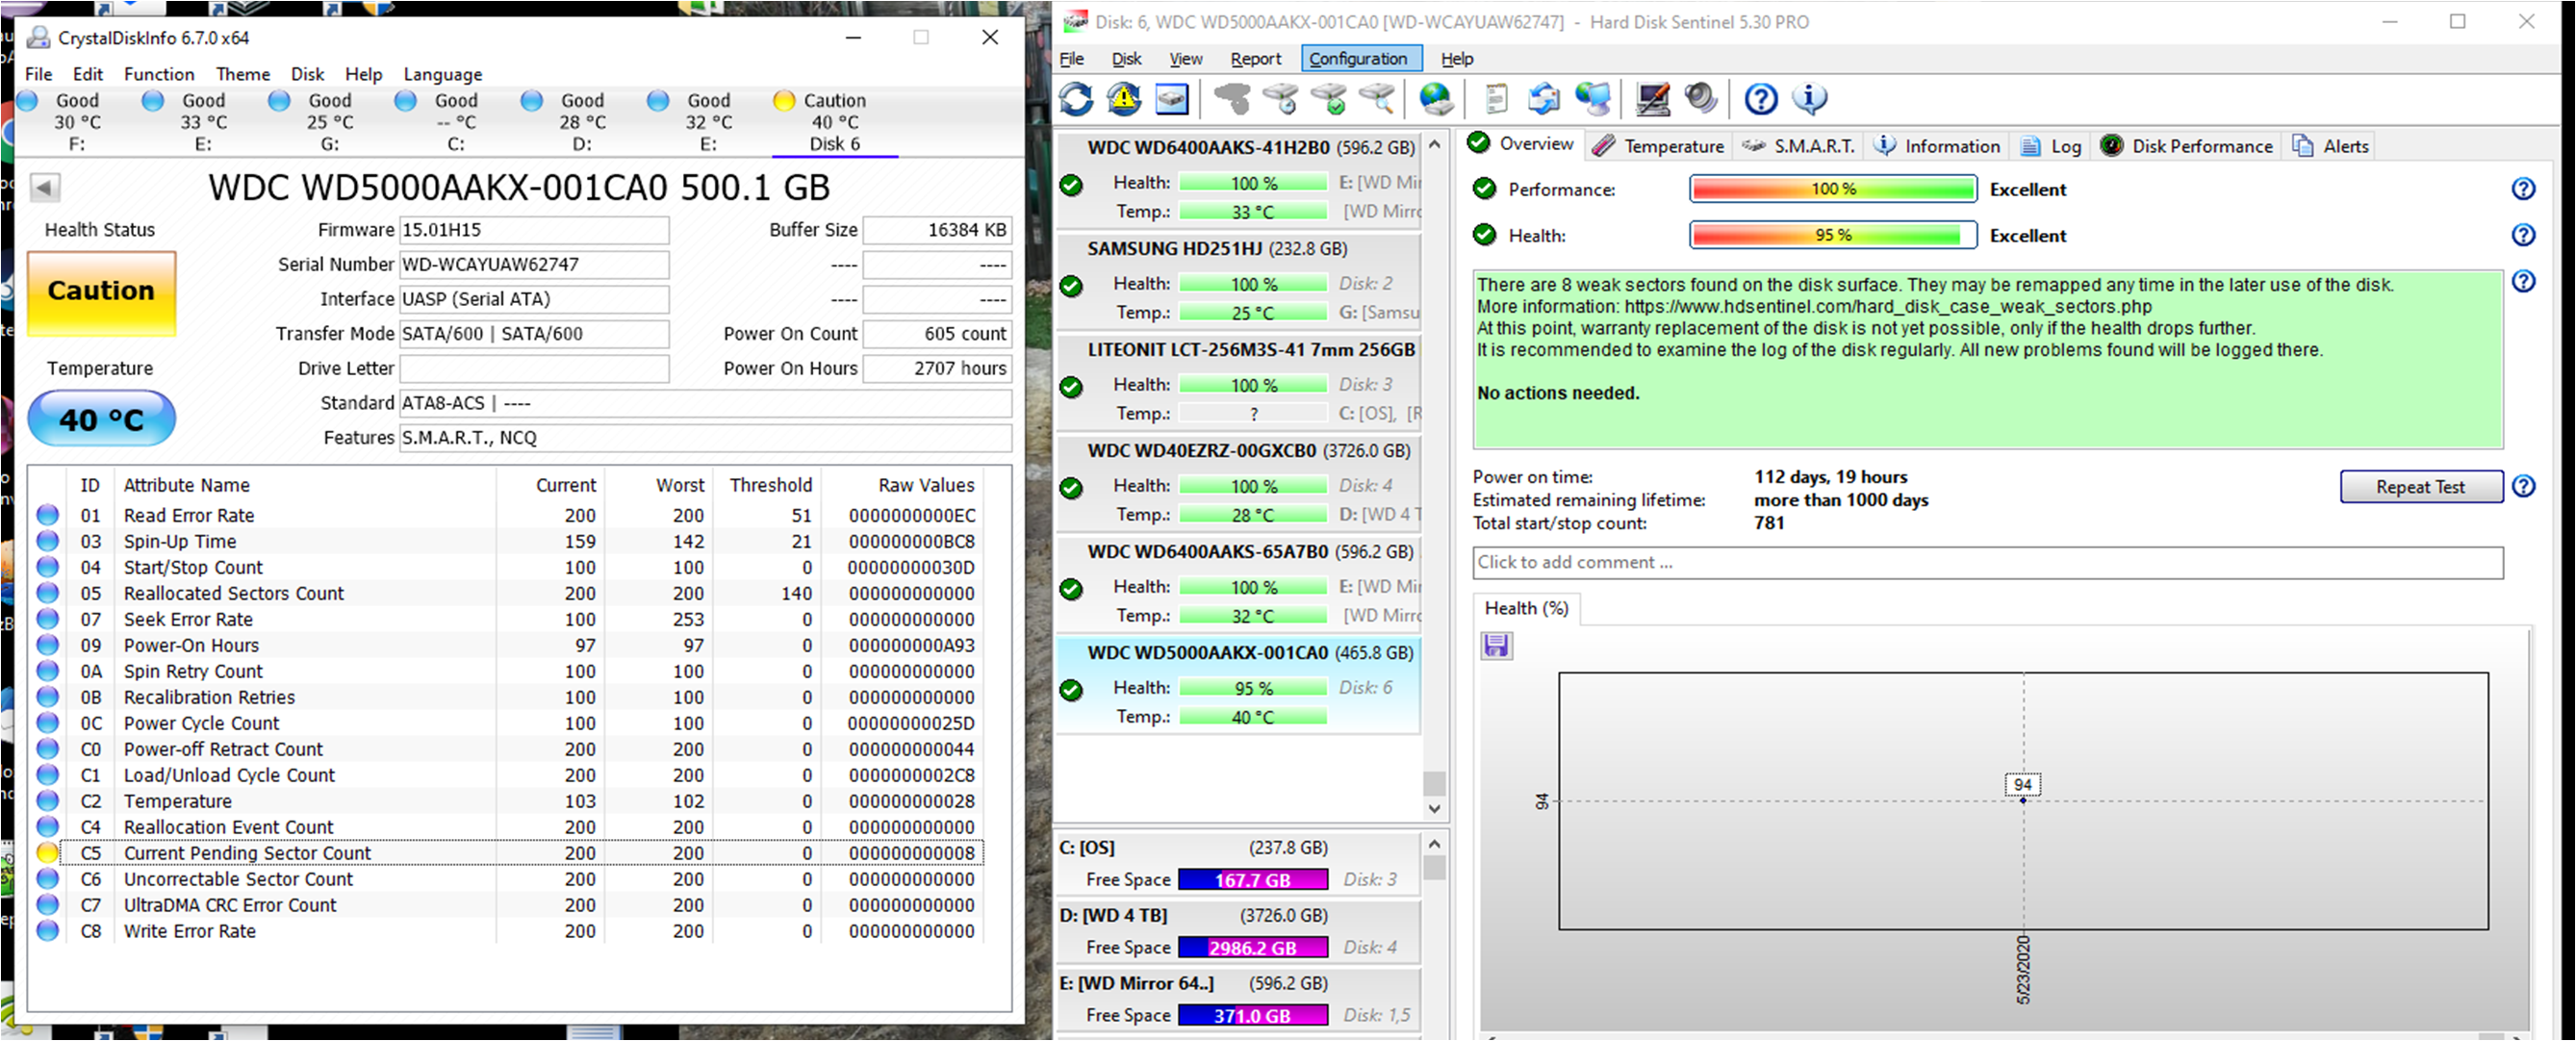Image resolution: width=2576 pixels, height=1041 pixels.
Task: Select the Good 30 °C F: drive
Action: click(76, 122)
